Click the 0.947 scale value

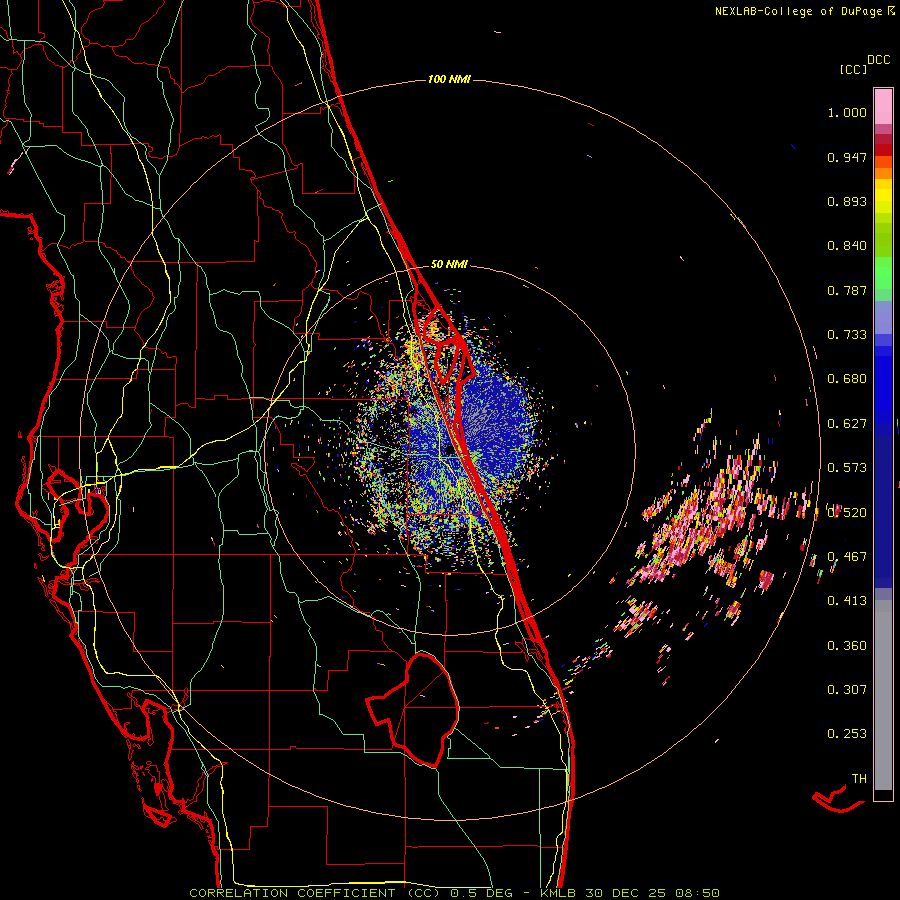click(847, 157)
